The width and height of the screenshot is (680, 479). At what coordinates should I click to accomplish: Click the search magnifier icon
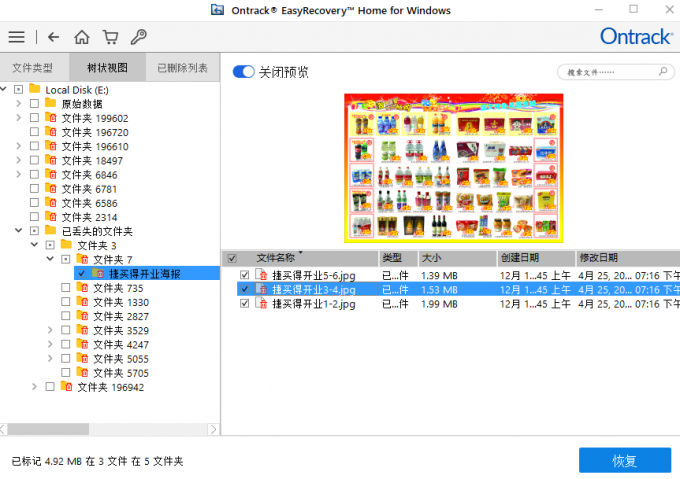(663, 71)
